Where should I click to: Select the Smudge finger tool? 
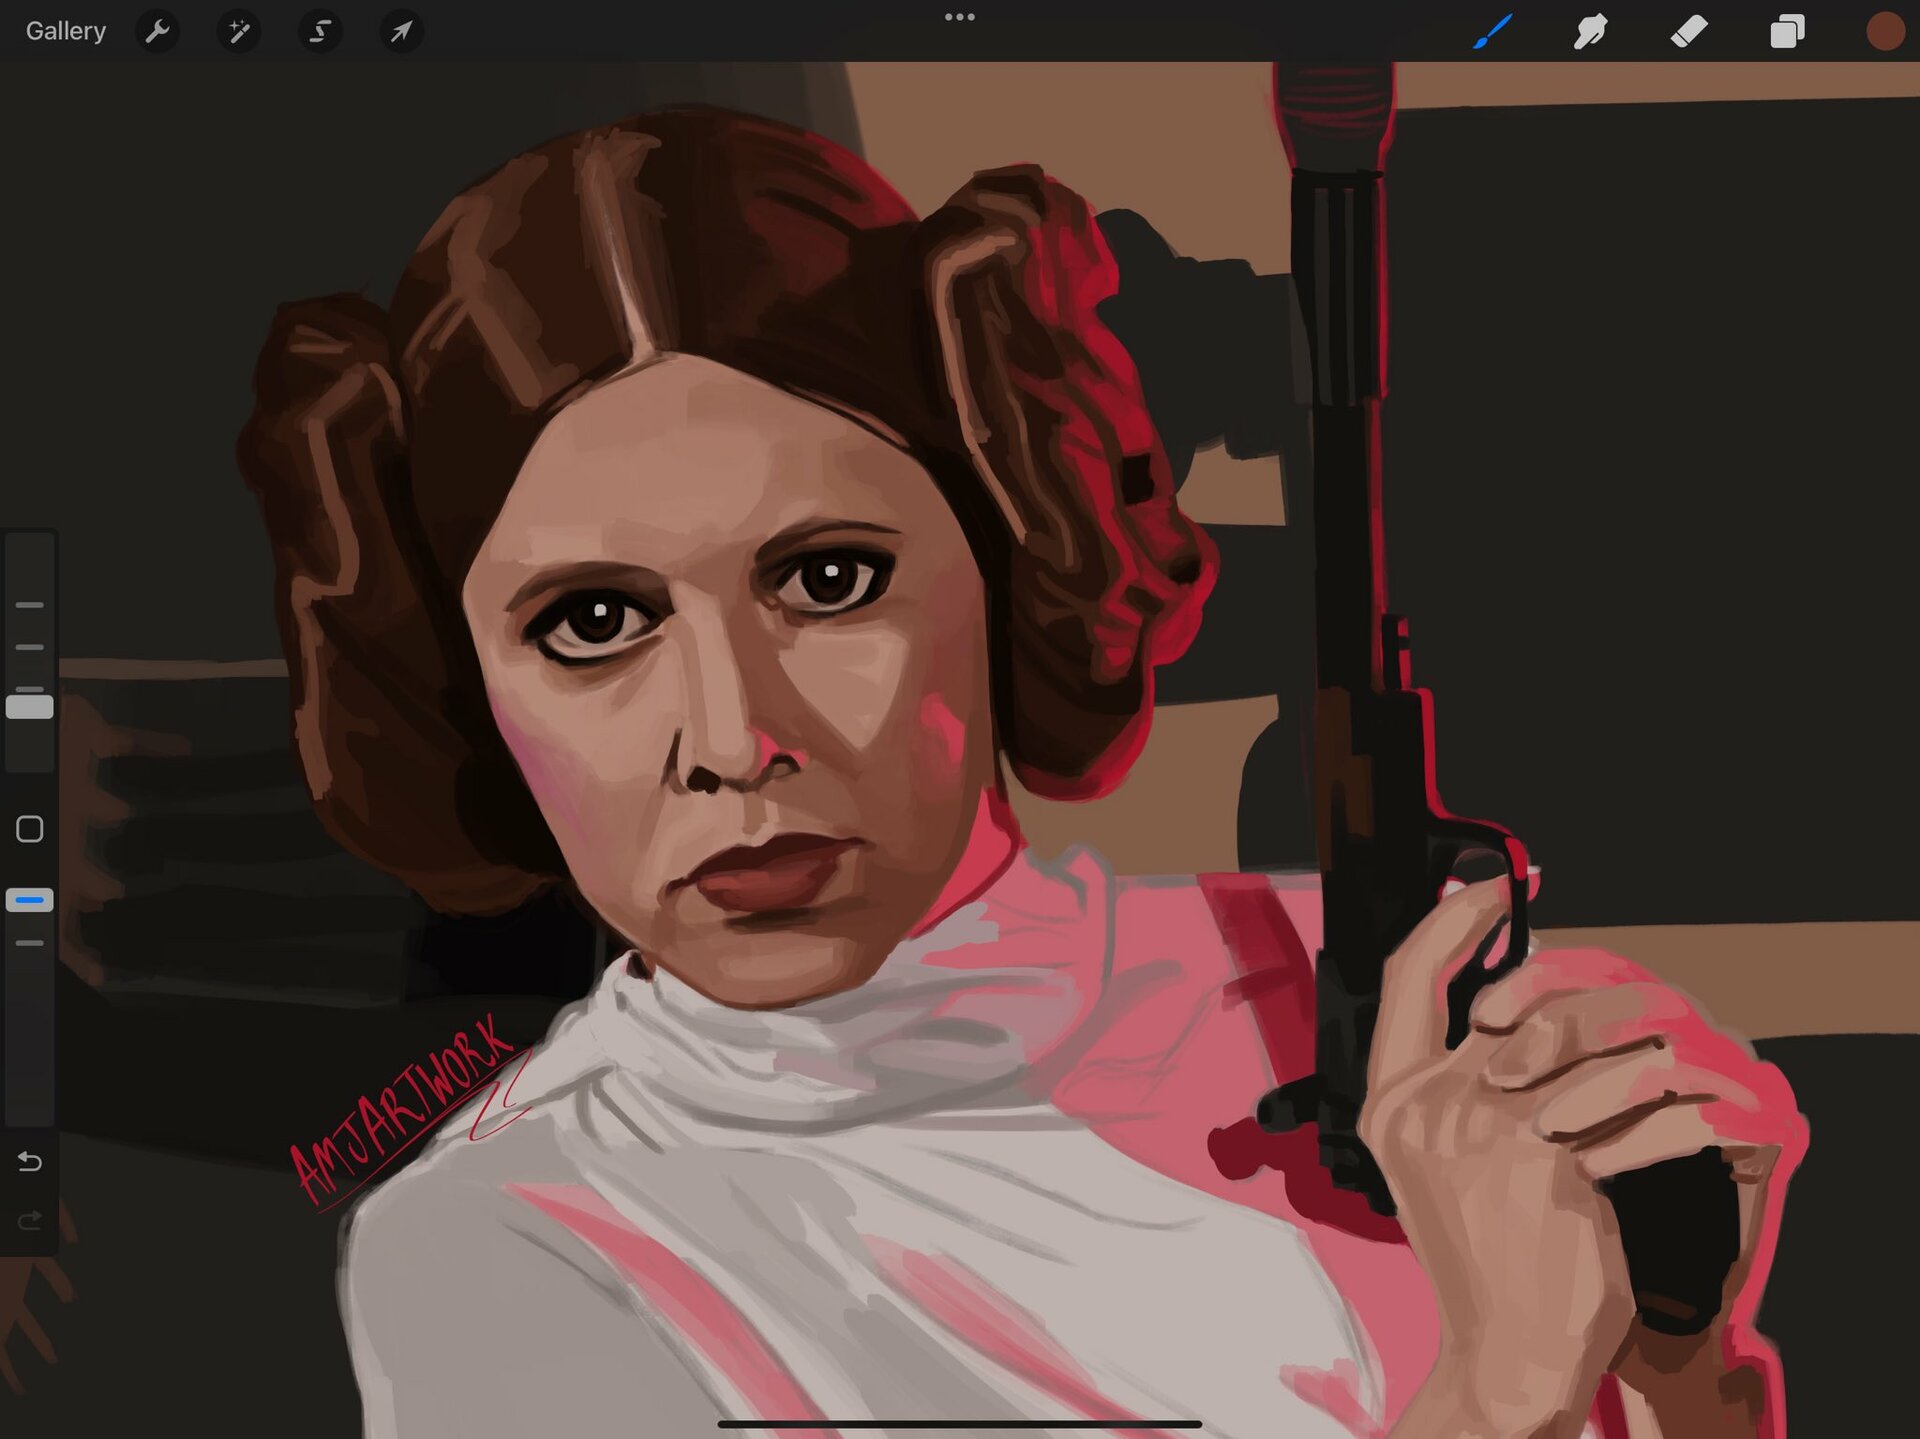tap(1590, 31)
